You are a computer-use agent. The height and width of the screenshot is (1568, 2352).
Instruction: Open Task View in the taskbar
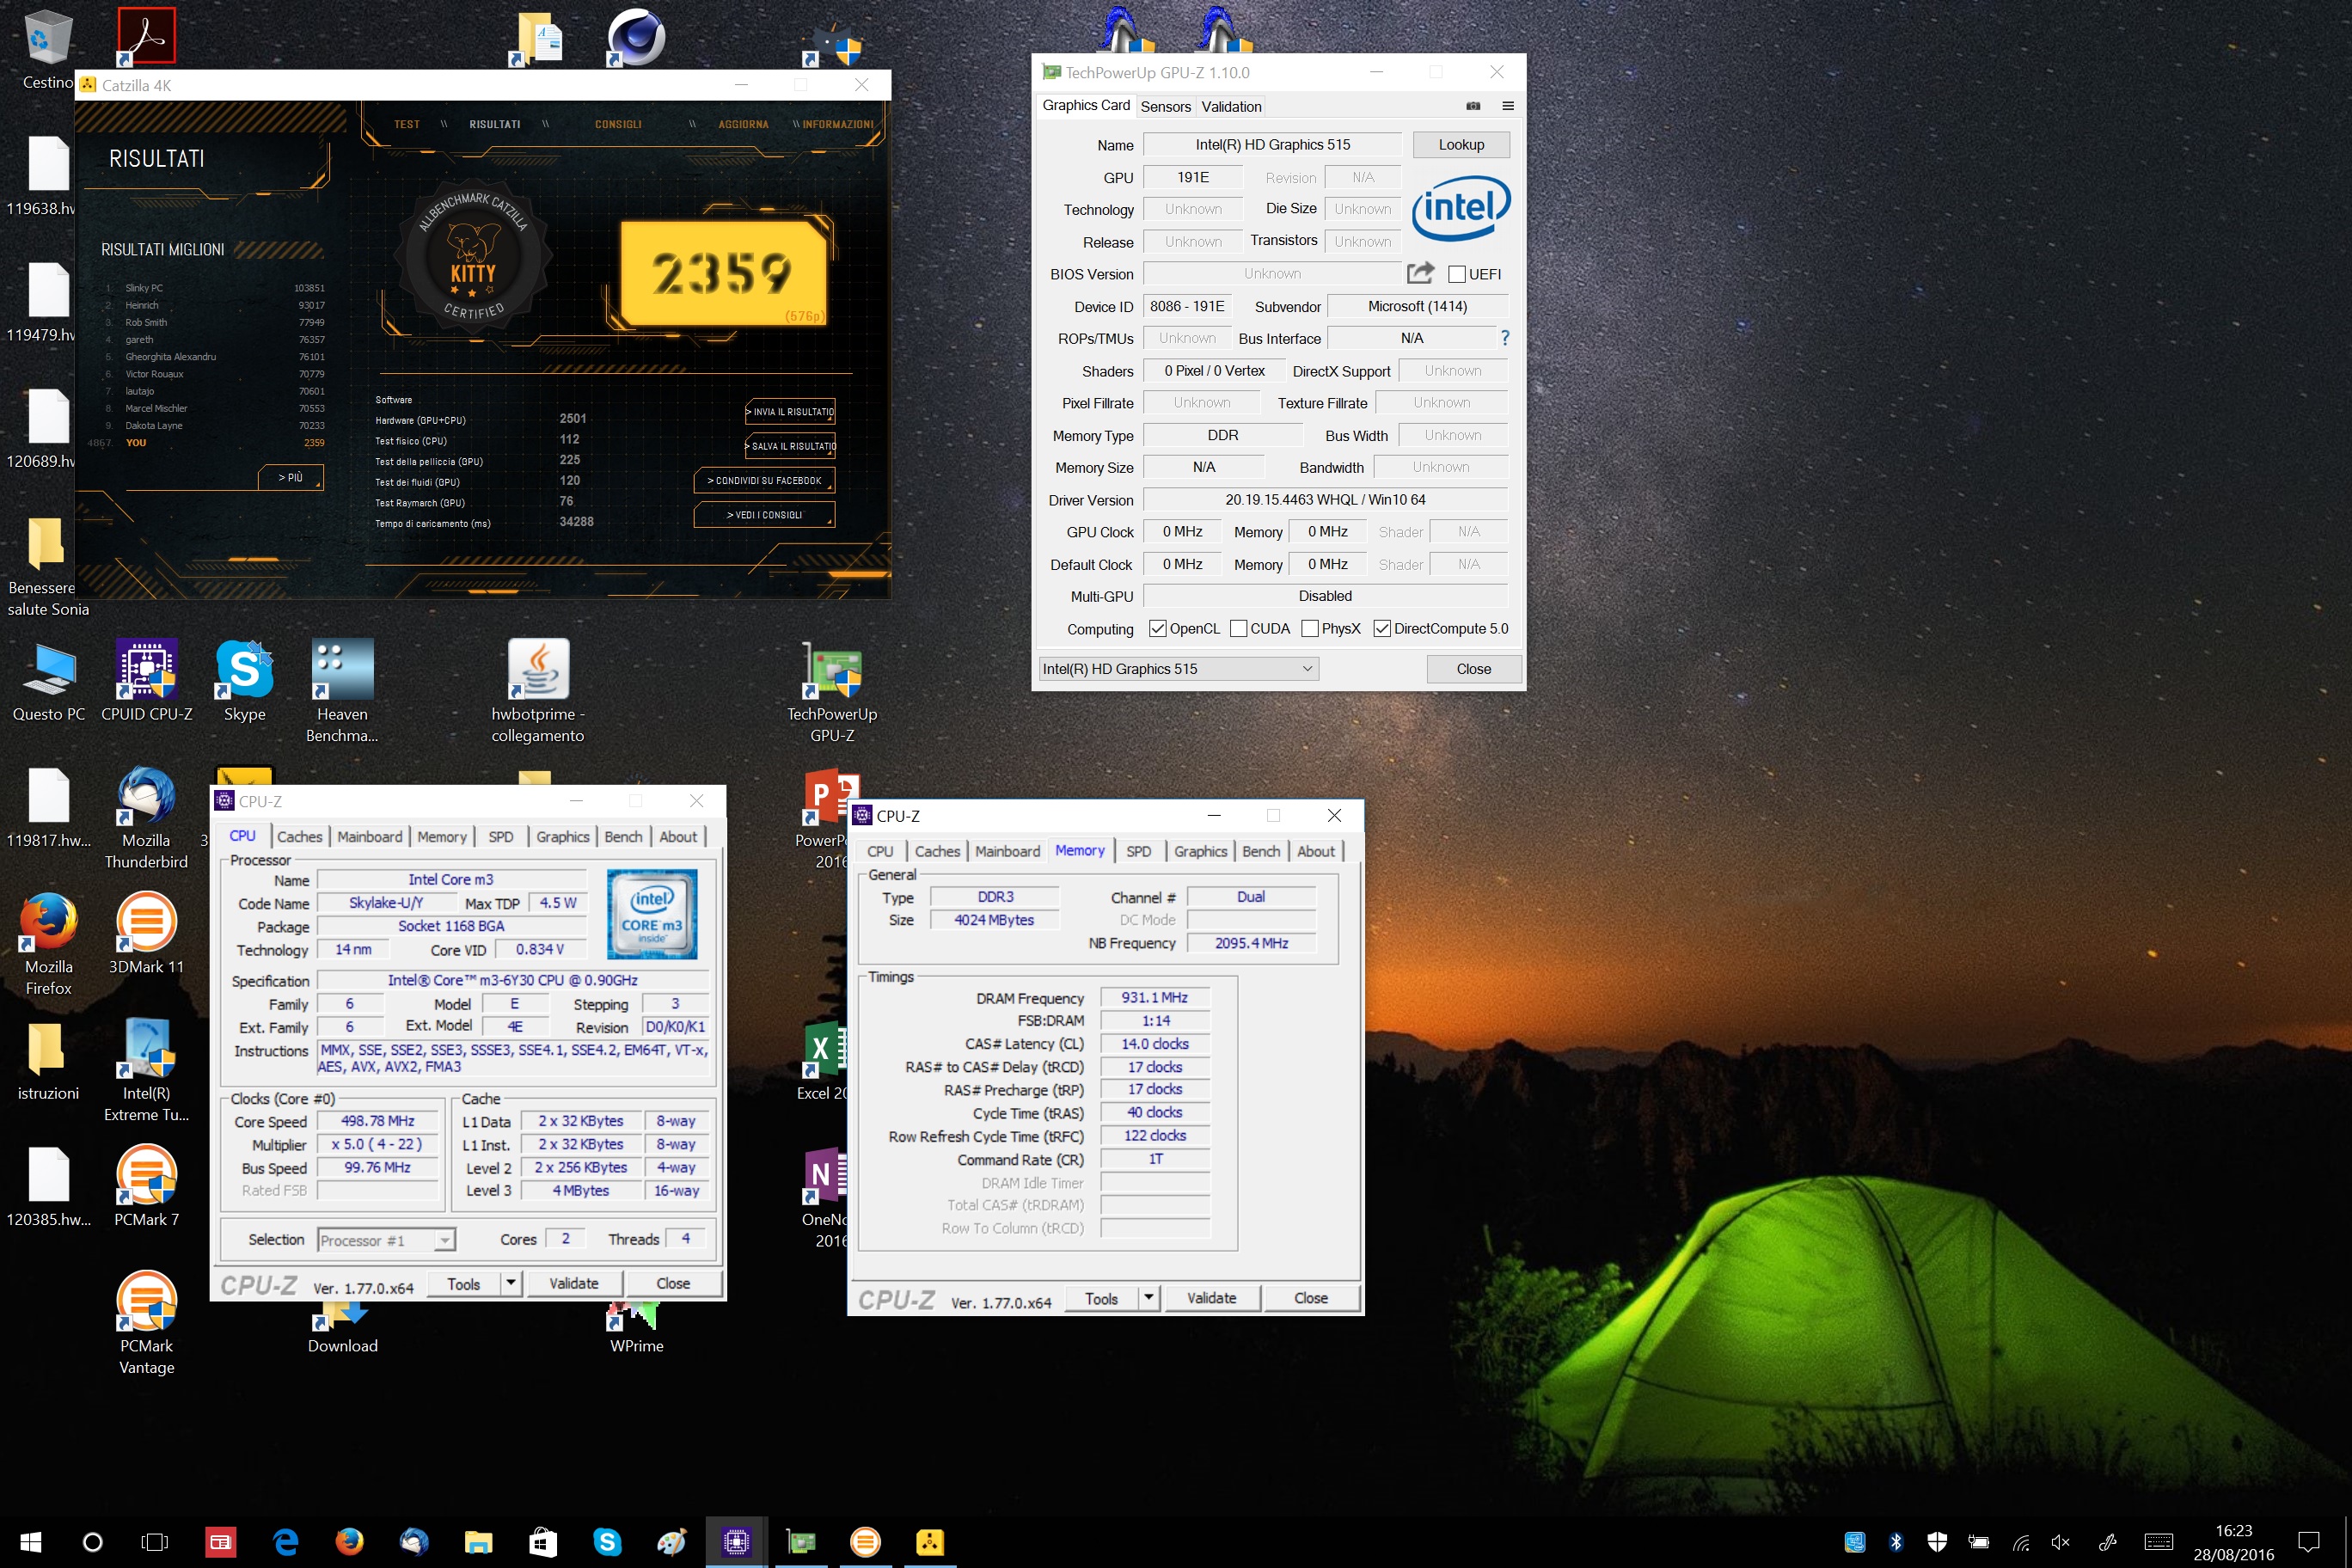154,1541
